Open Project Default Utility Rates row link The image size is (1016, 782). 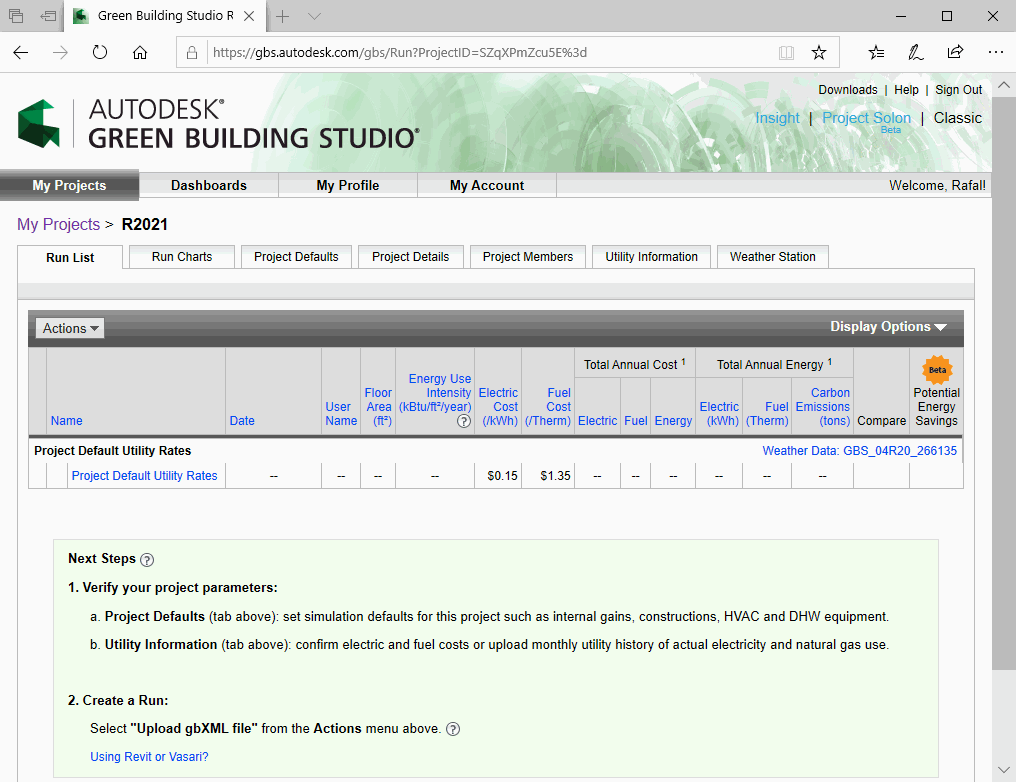coord(144,476)
